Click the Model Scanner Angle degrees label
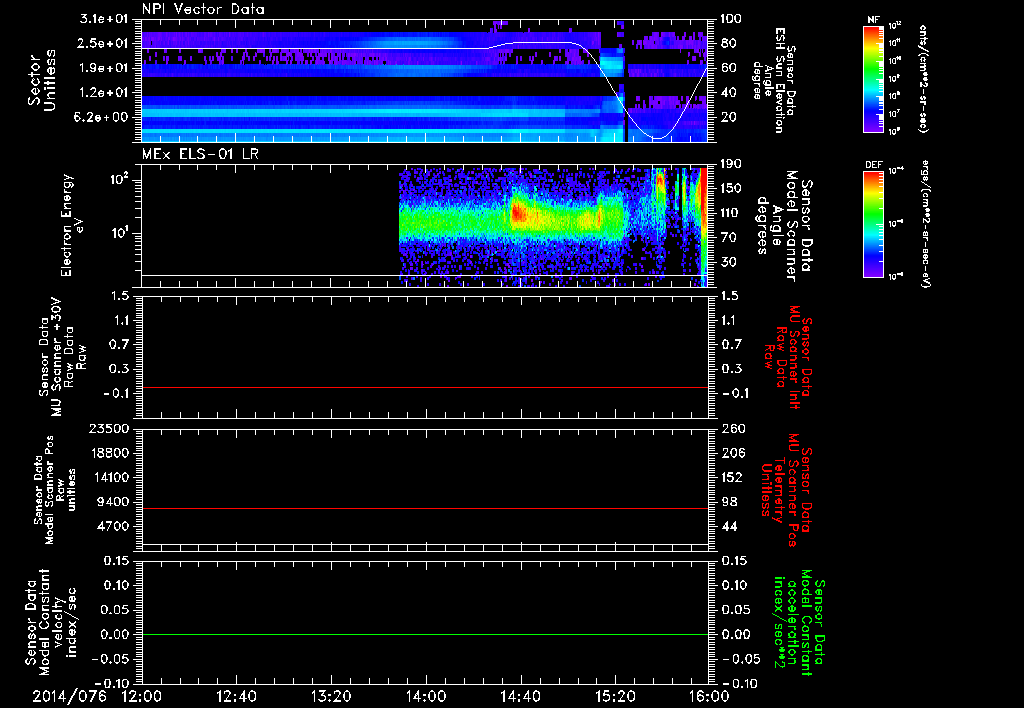Image resolution: width=1024 pixels, height=708 pixels. (x=784, y=225)
